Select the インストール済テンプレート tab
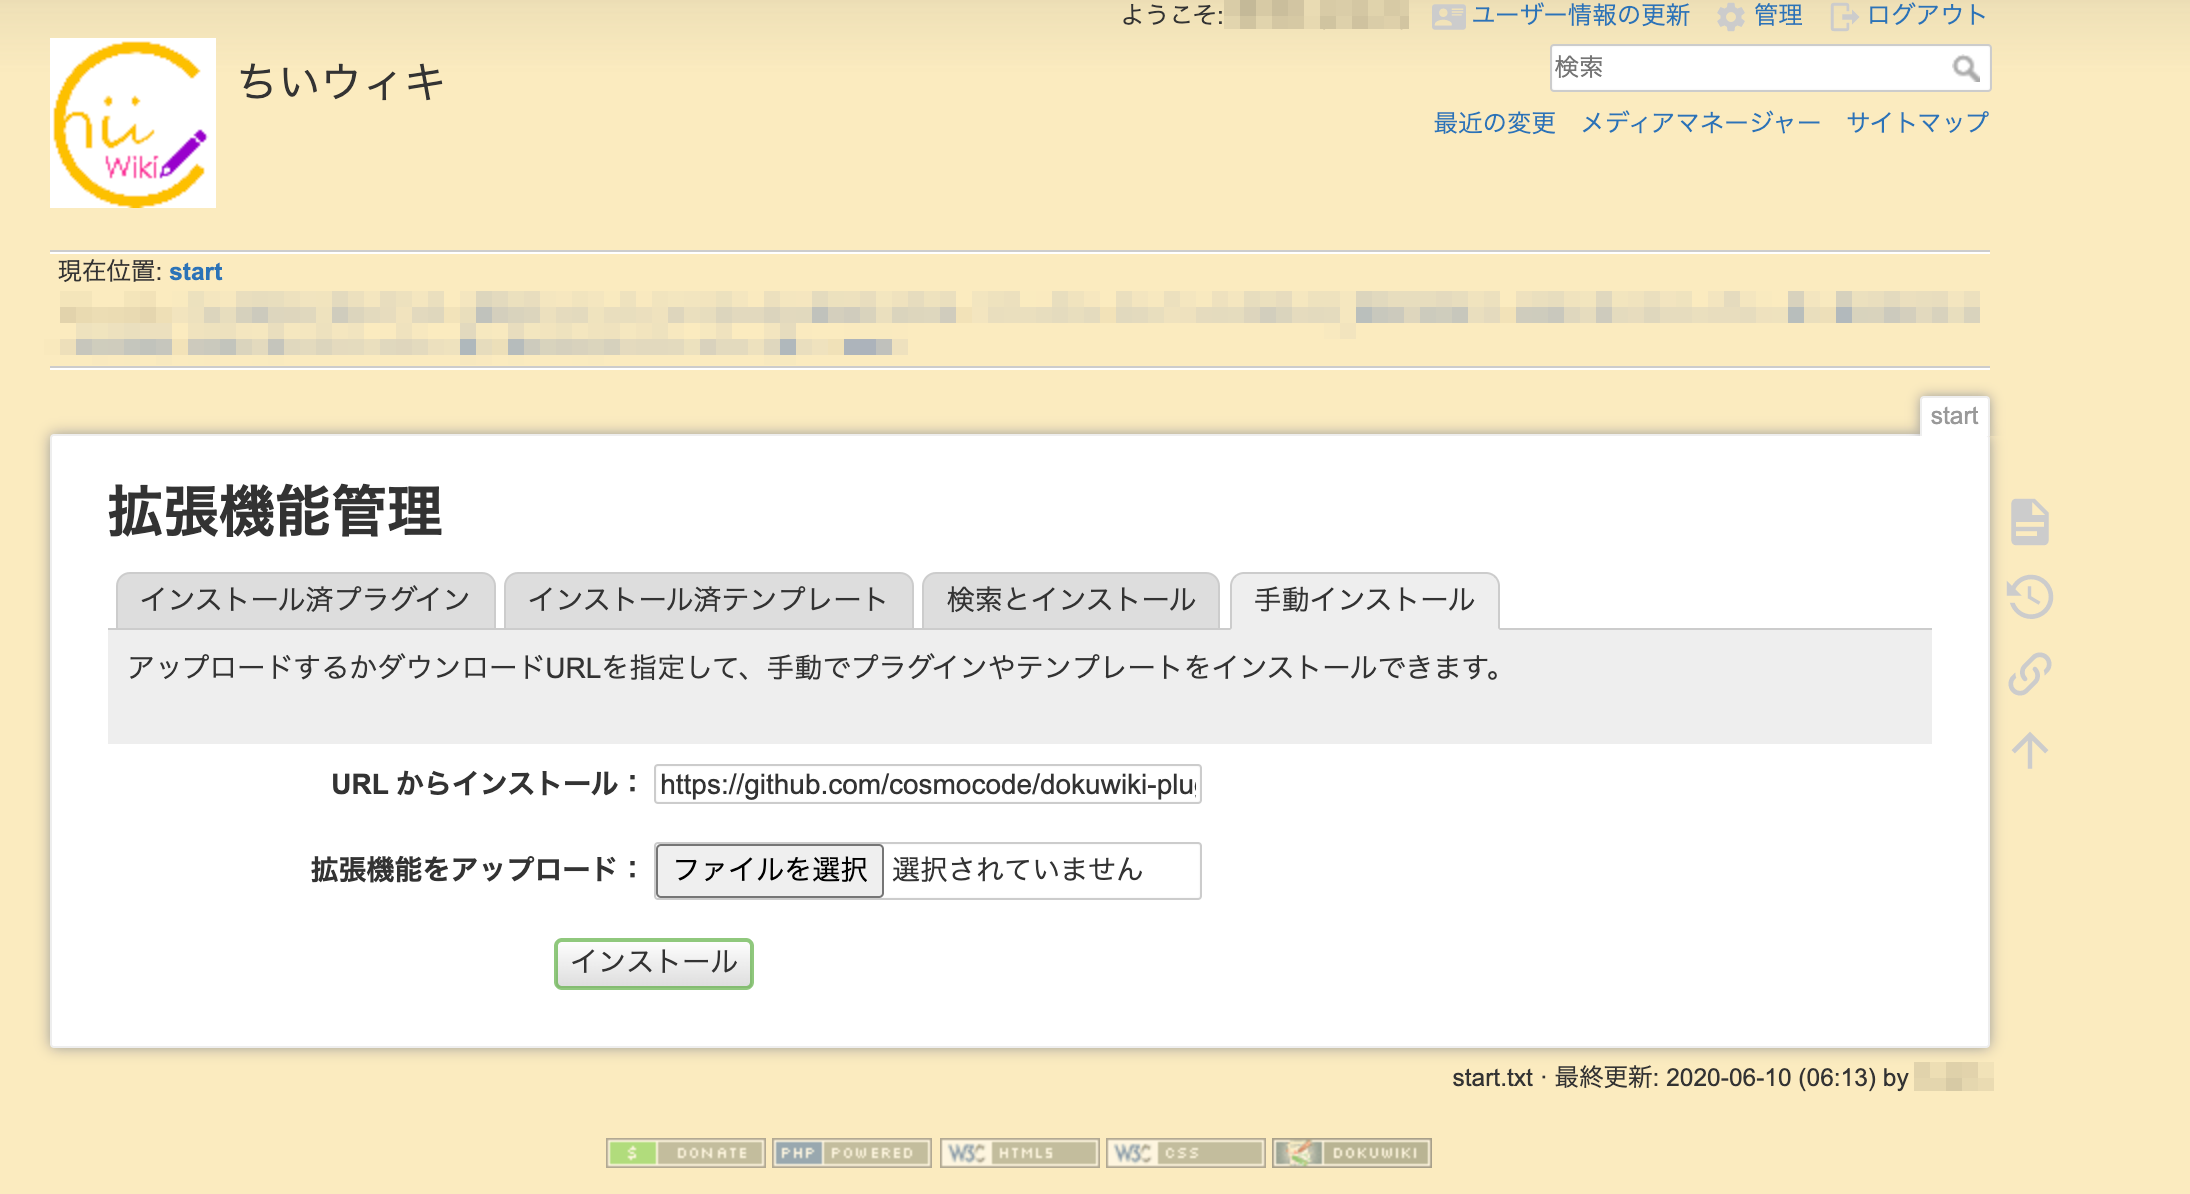 708,599
